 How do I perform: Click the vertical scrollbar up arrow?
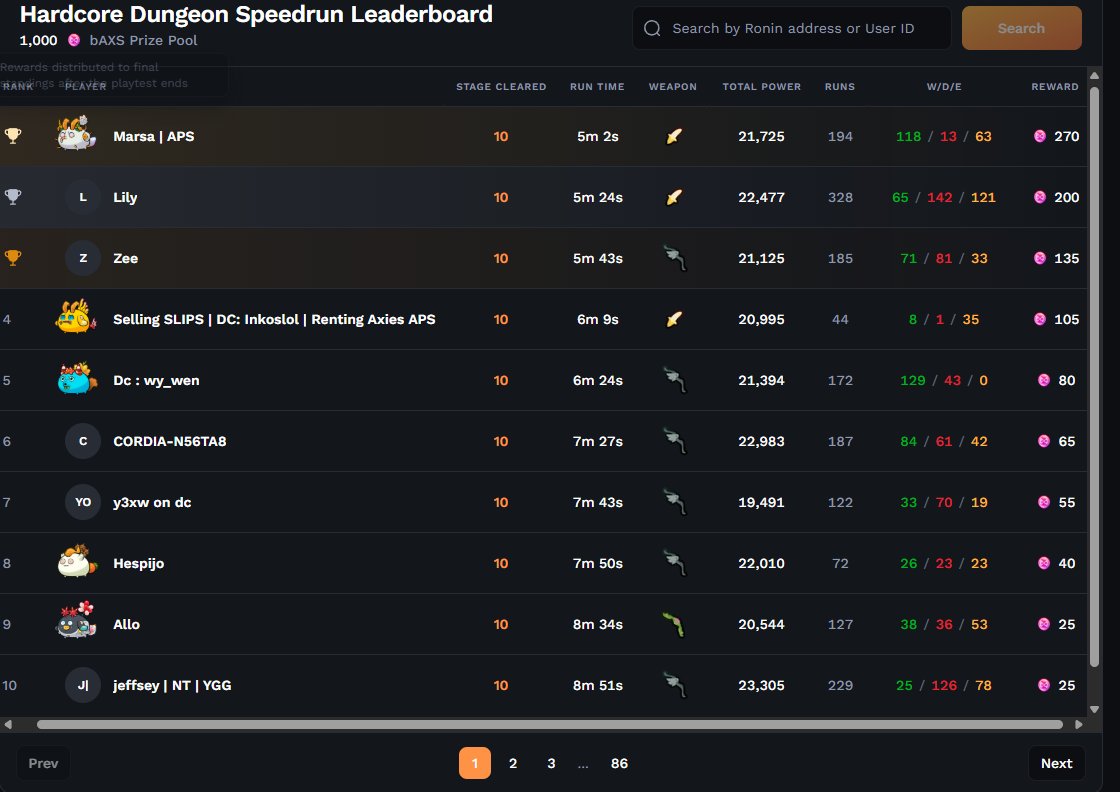coord(1094,75)
